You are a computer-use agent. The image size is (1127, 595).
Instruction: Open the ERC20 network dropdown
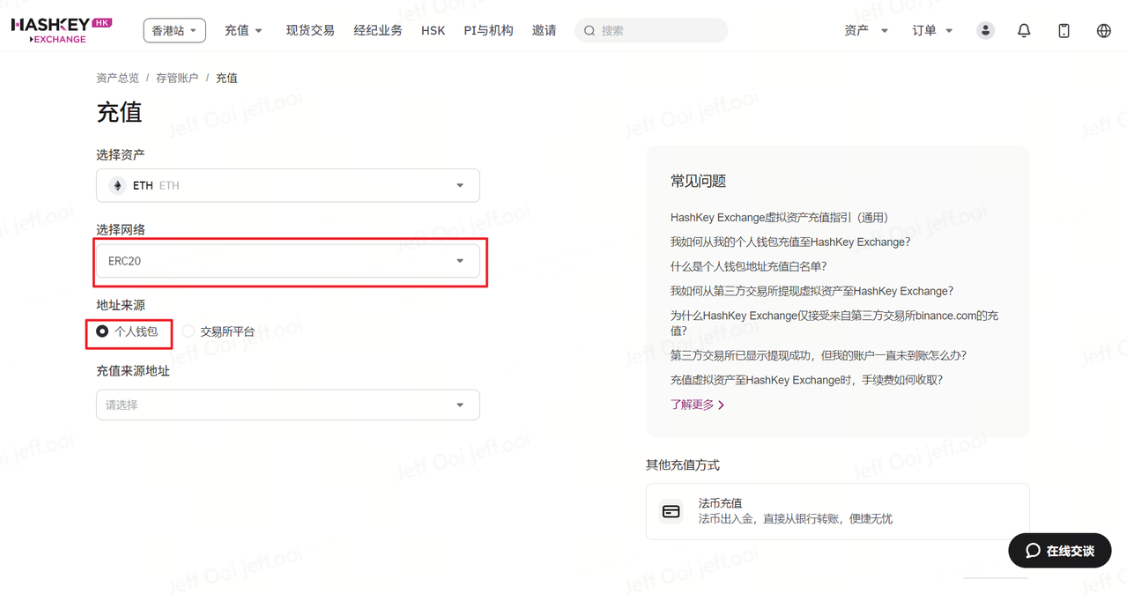pos(288,261)
